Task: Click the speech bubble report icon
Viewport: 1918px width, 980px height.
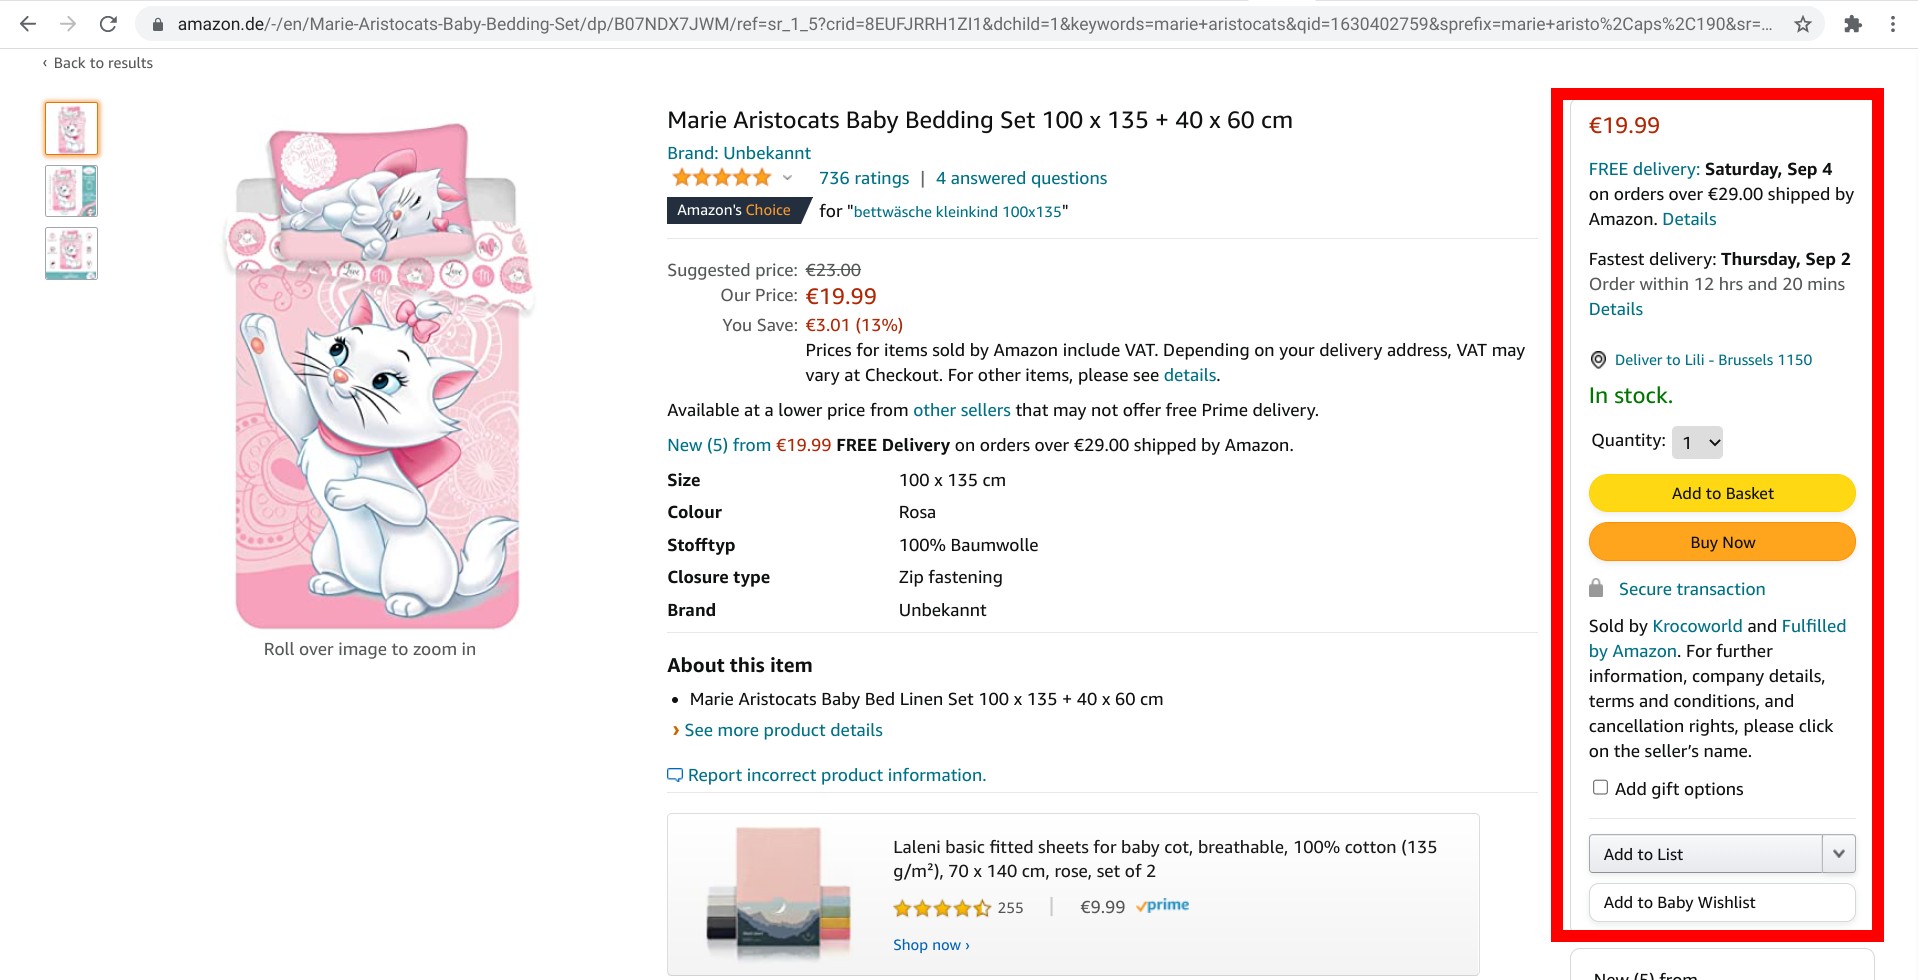Action: [675, 775]
